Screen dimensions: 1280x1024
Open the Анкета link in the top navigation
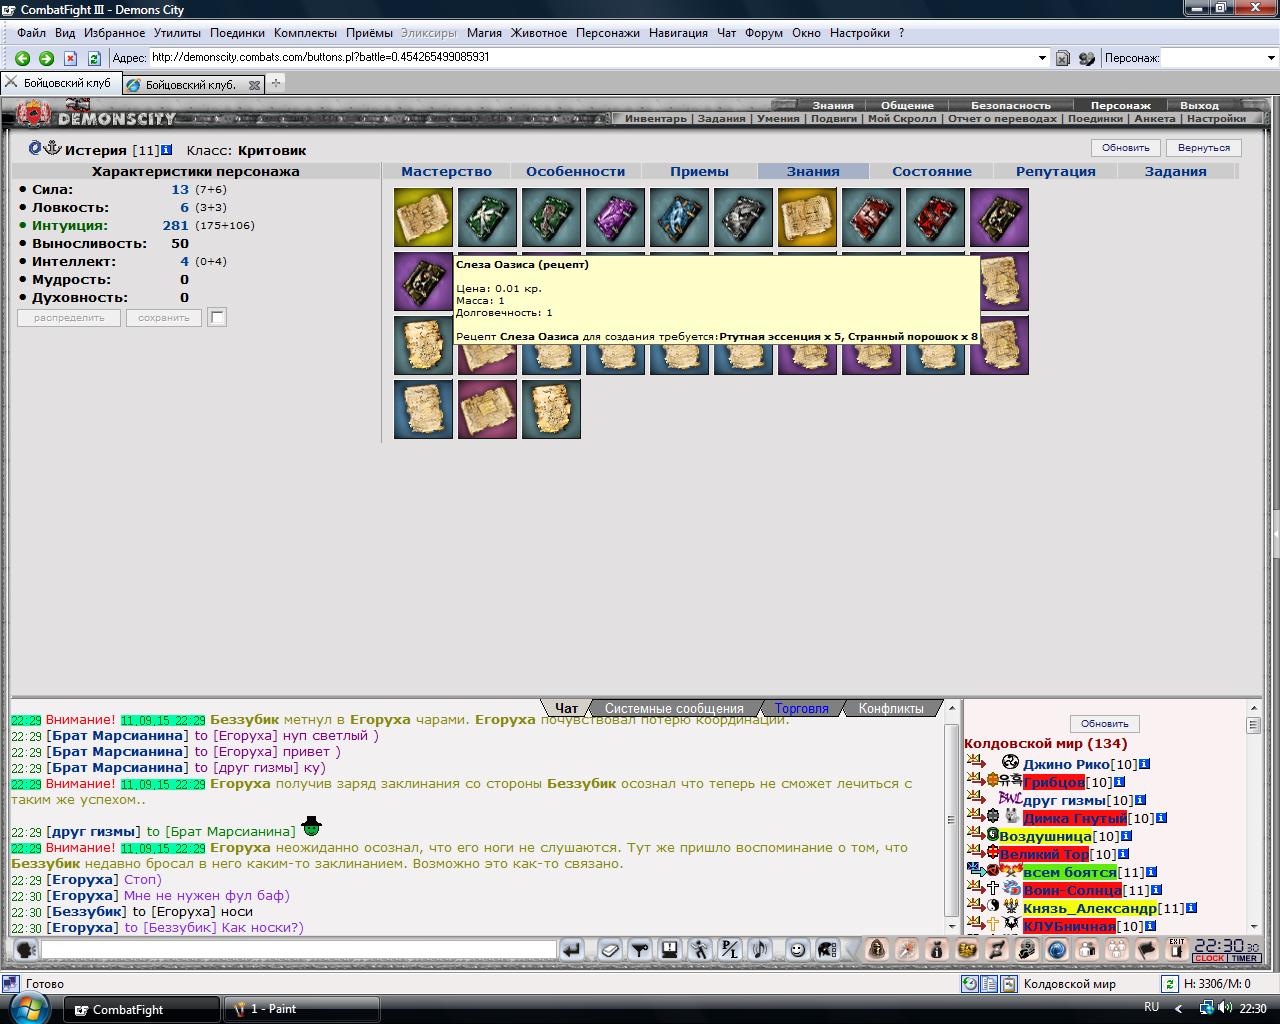pos(1155,119)
